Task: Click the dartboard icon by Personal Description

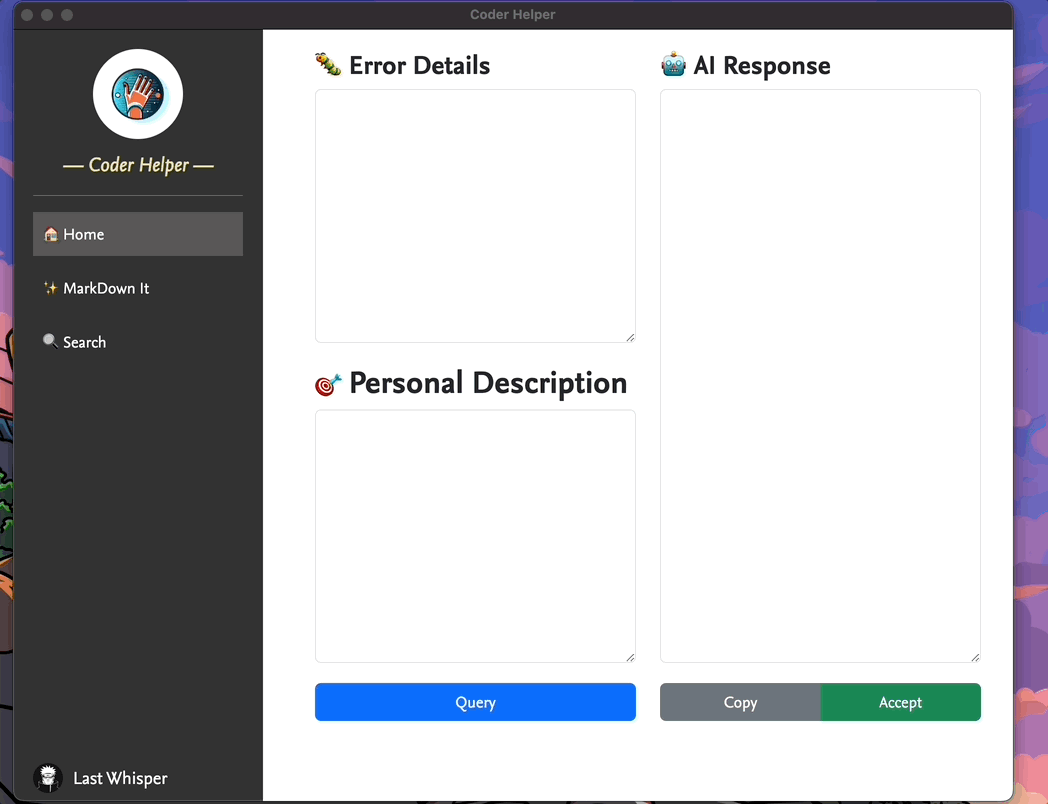Action: [x=328, y=384]
